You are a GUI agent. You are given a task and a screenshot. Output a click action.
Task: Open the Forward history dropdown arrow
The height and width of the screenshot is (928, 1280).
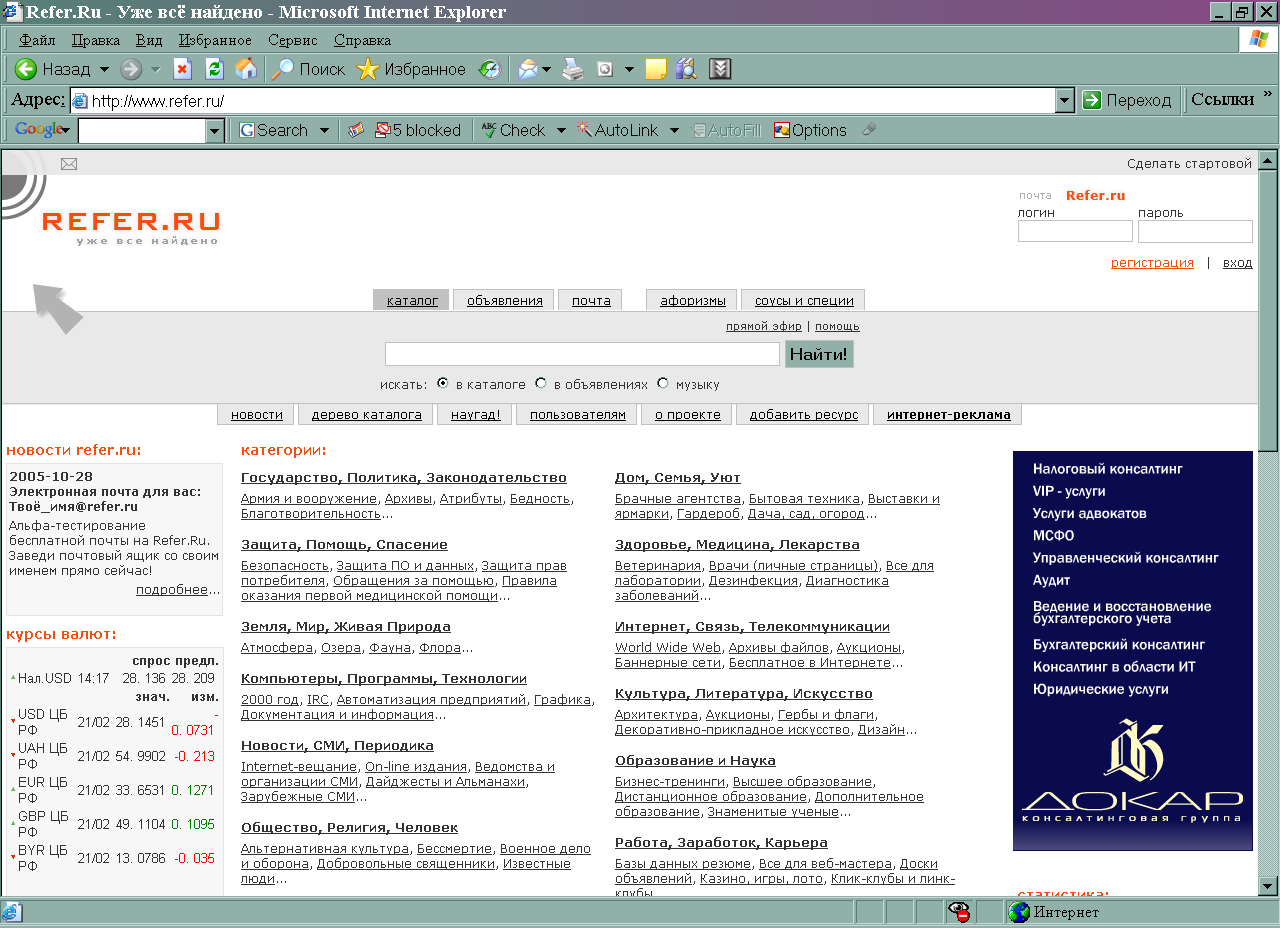click(x=155, y=69)
